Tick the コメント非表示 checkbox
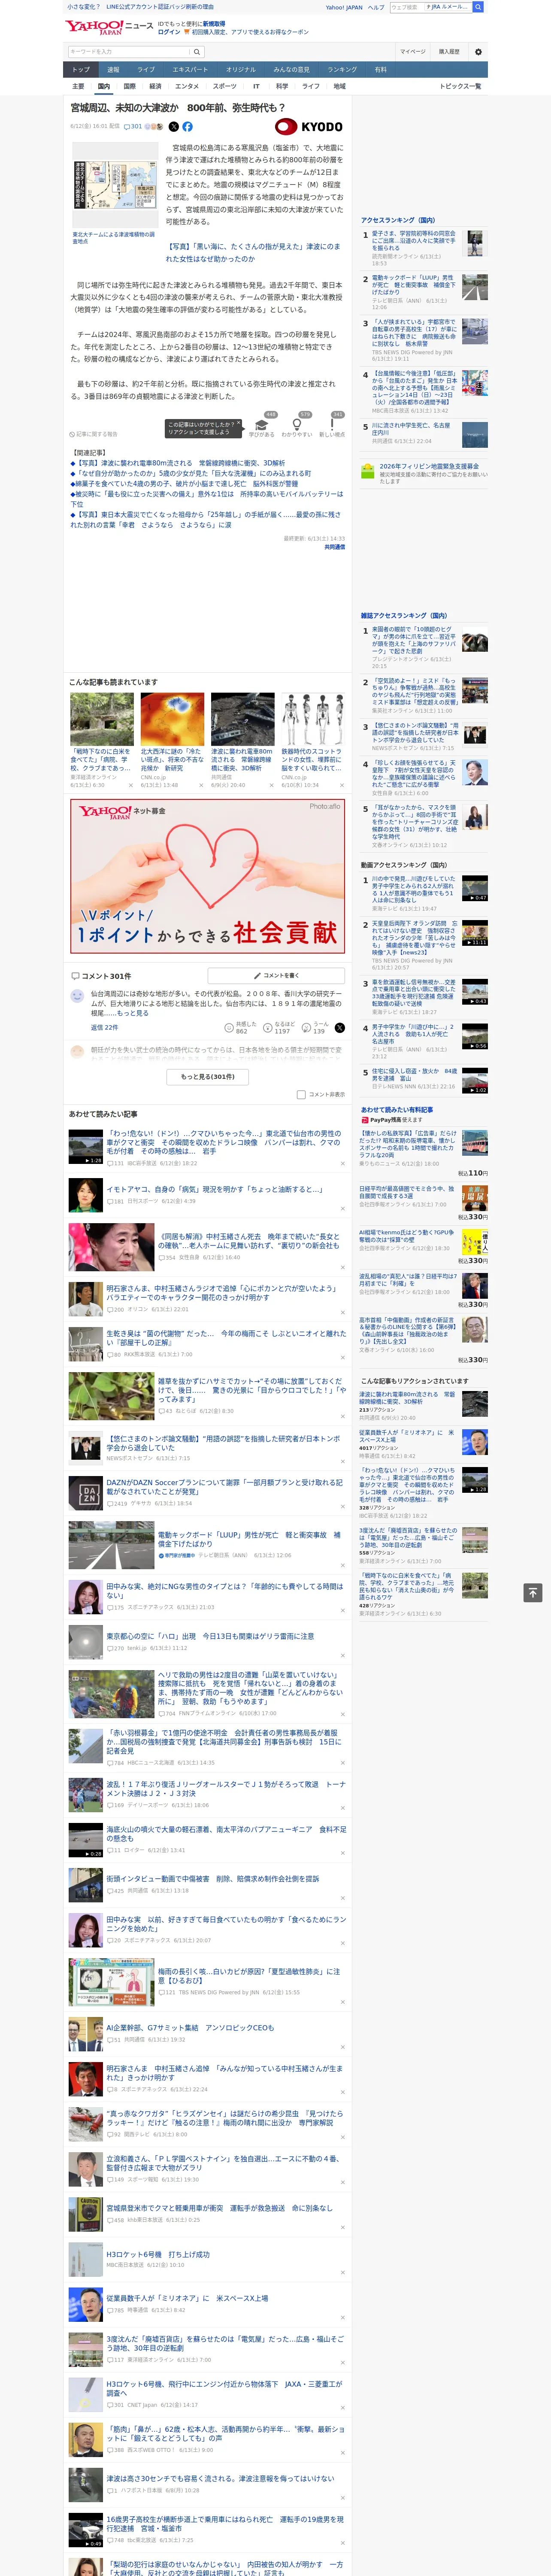Image resolution: width=551 pixels, height=2576 pixels. 301,1094
